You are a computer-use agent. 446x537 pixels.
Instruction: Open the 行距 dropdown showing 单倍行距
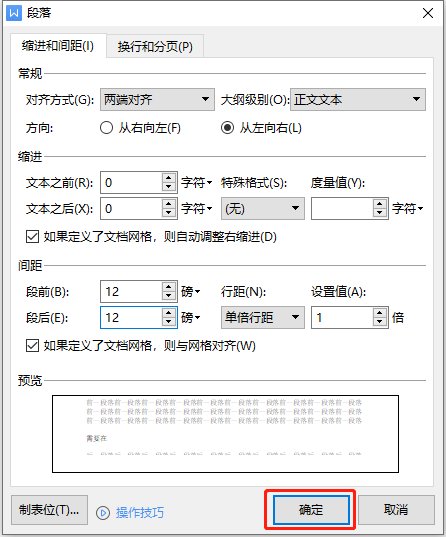click(263, 317)
